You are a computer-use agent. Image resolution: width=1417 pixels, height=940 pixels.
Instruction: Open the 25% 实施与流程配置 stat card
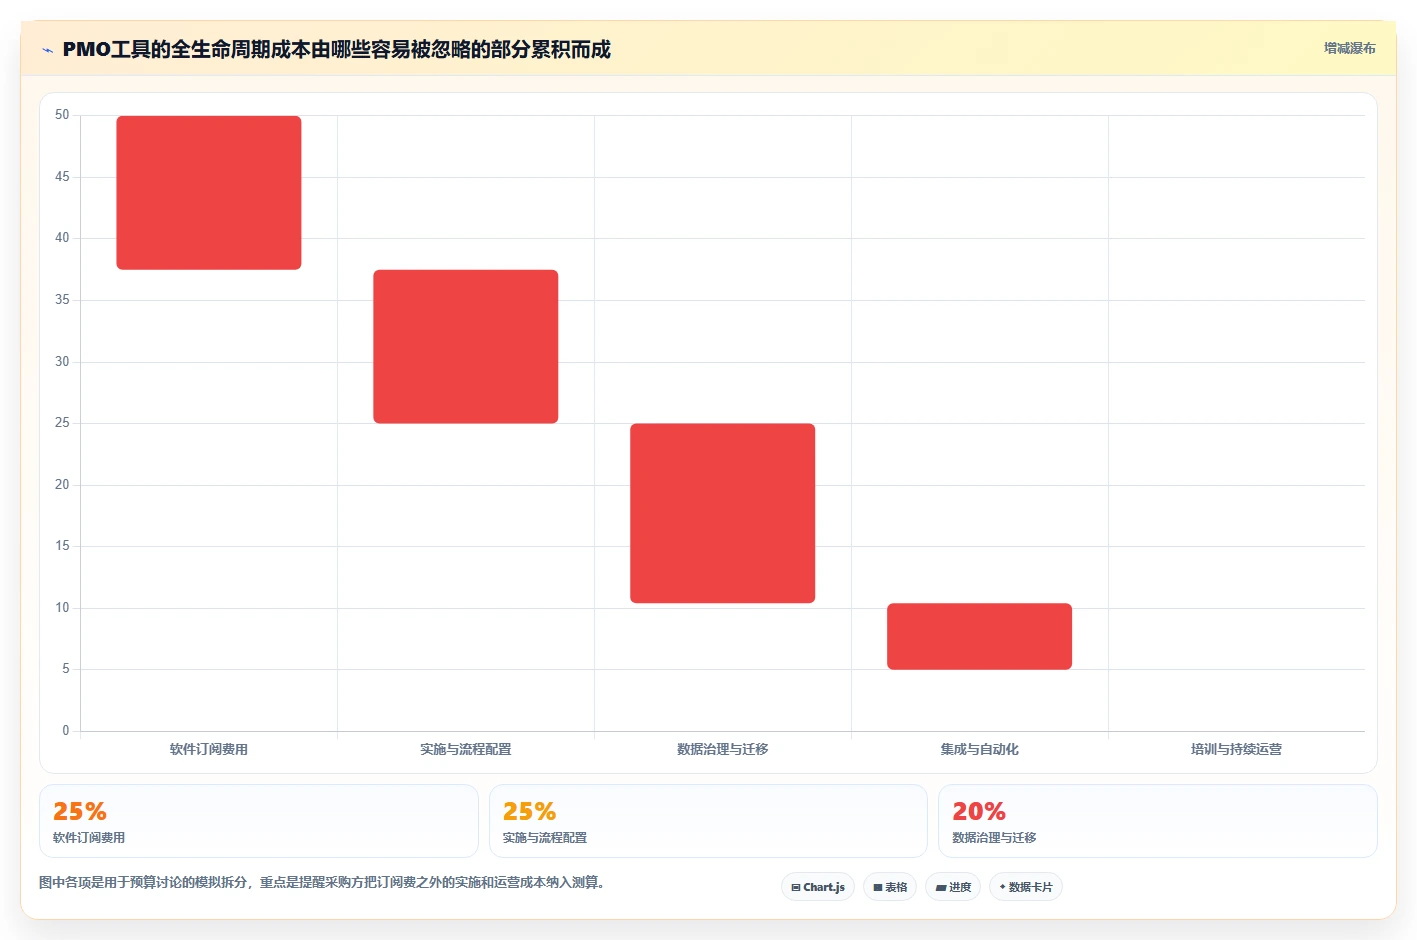pos(708,821)
